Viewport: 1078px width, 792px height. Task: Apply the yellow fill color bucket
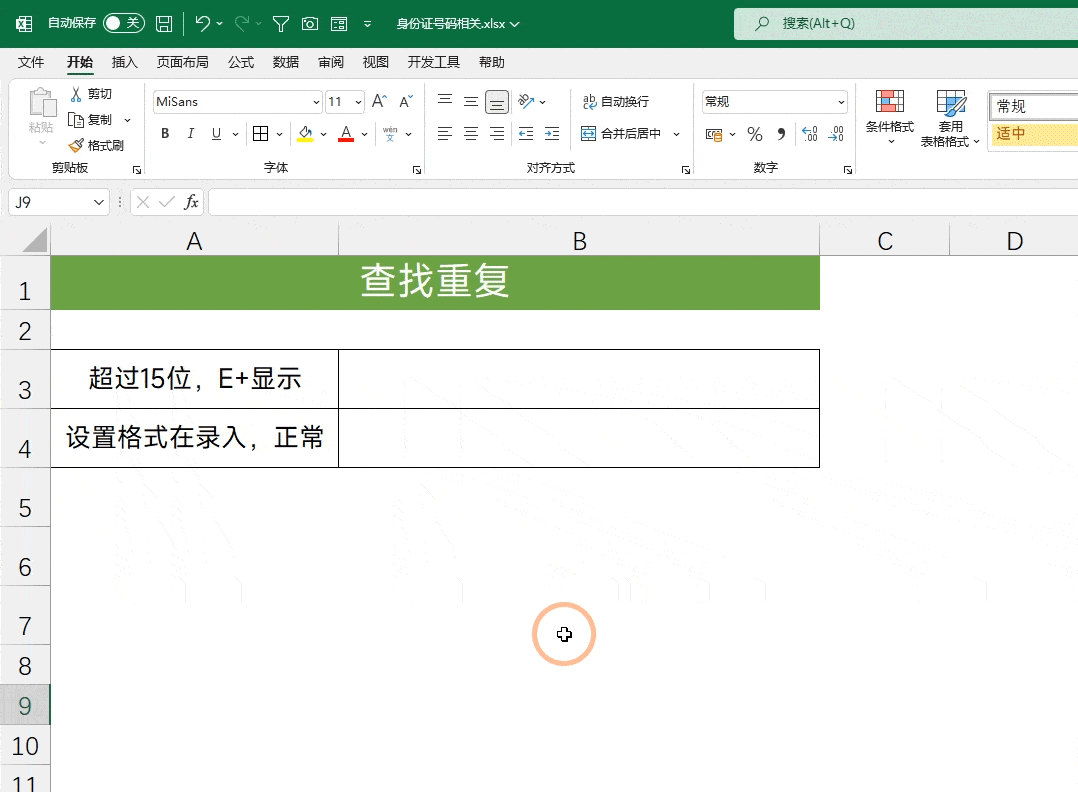tap(305, 134)
